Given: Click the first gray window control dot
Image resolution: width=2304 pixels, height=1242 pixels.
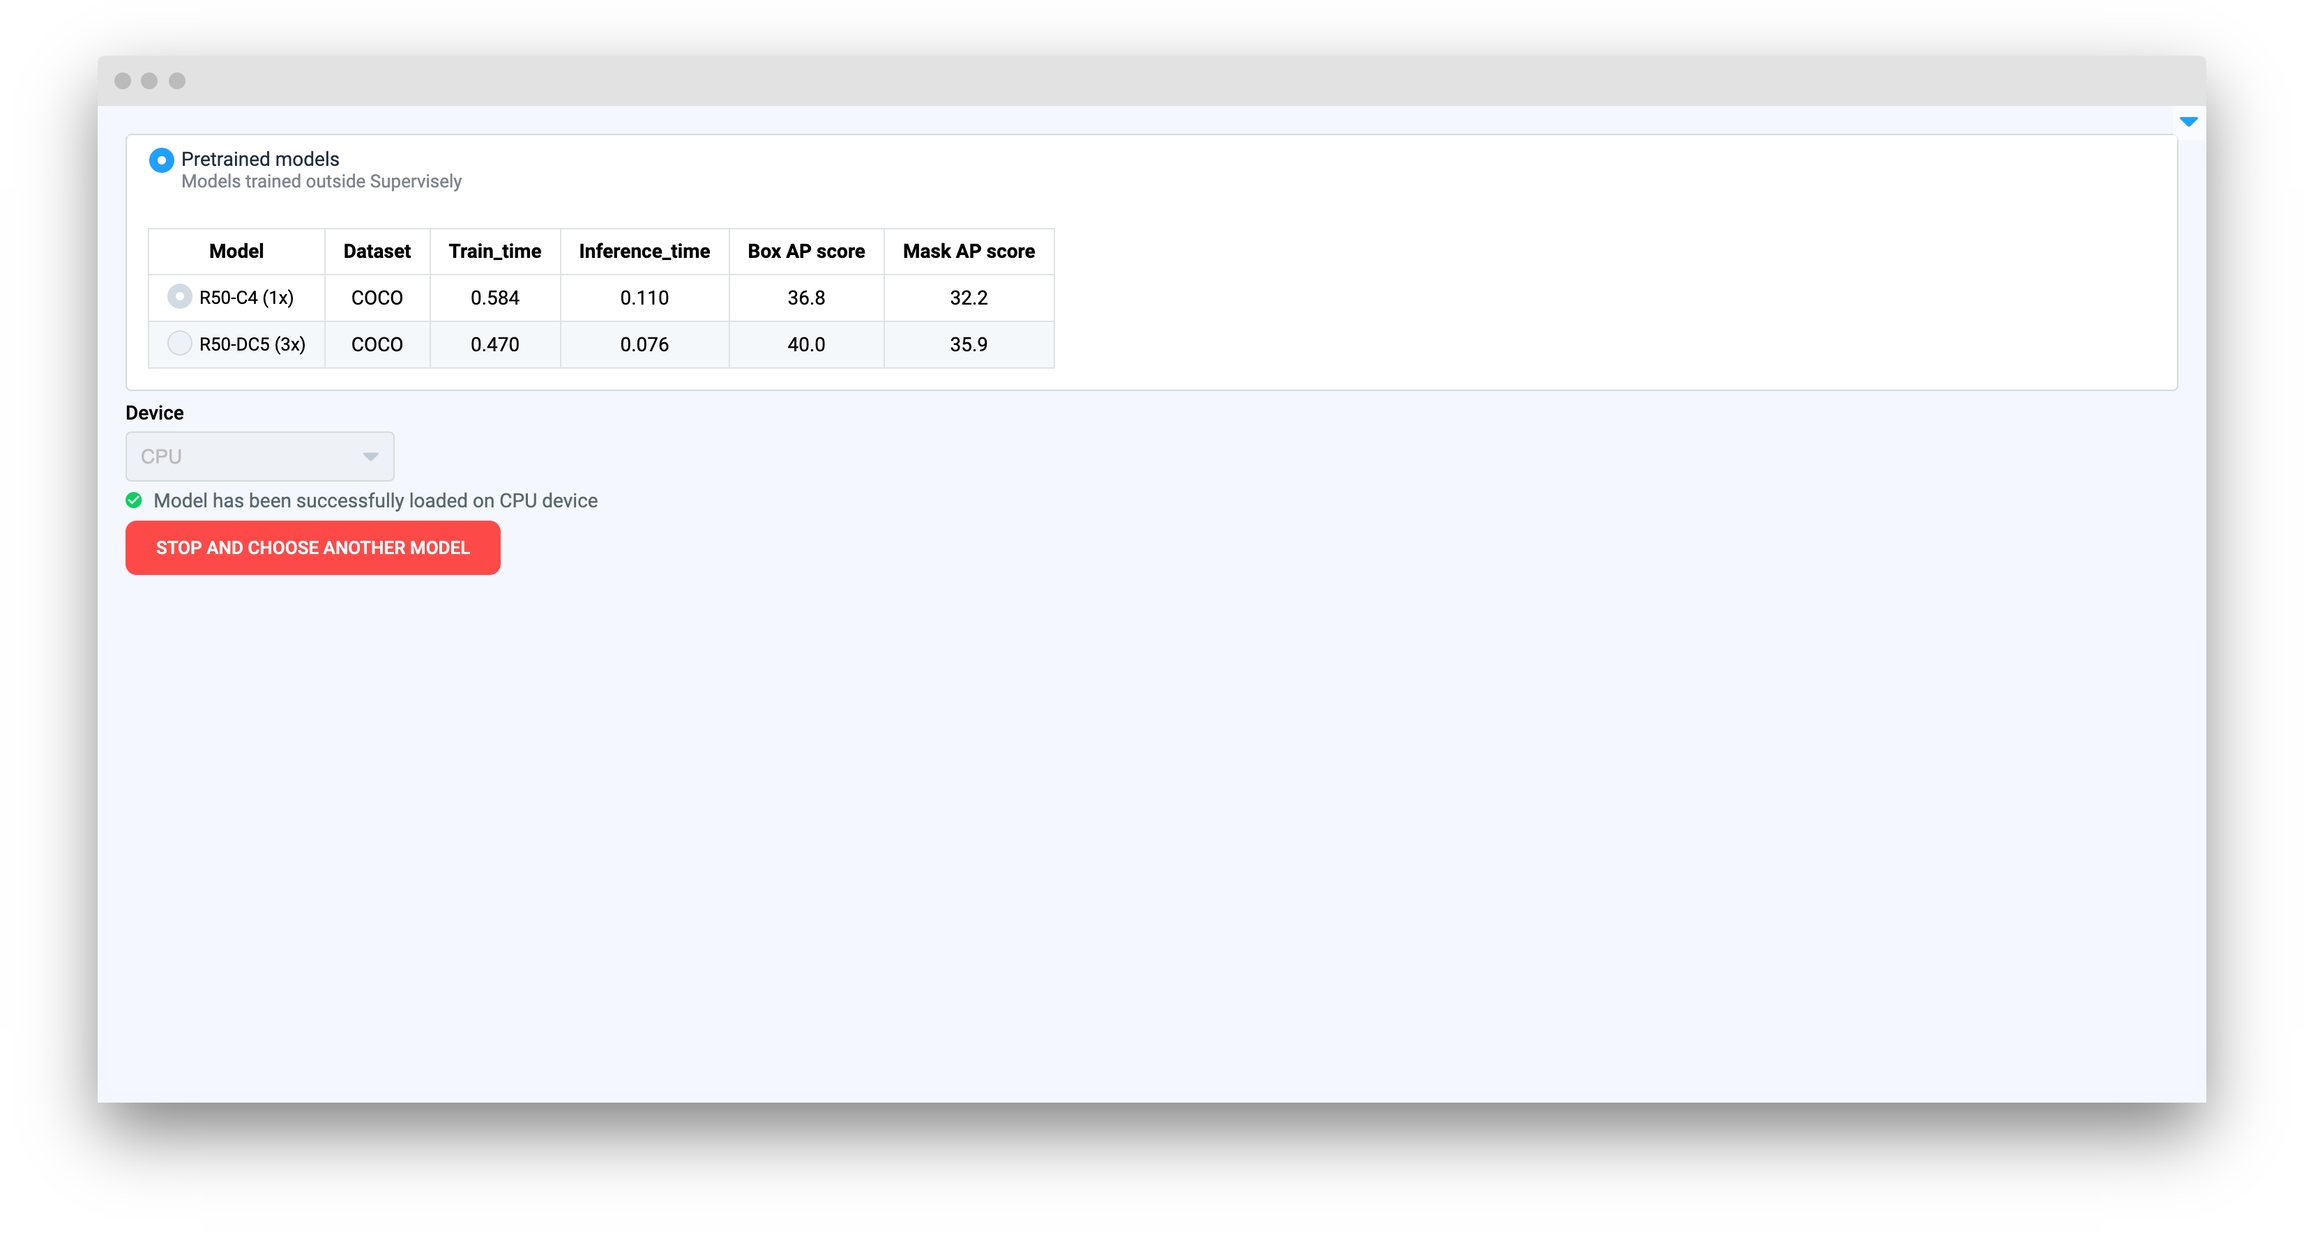Looking at the screenshot, I should click(123, 81).
